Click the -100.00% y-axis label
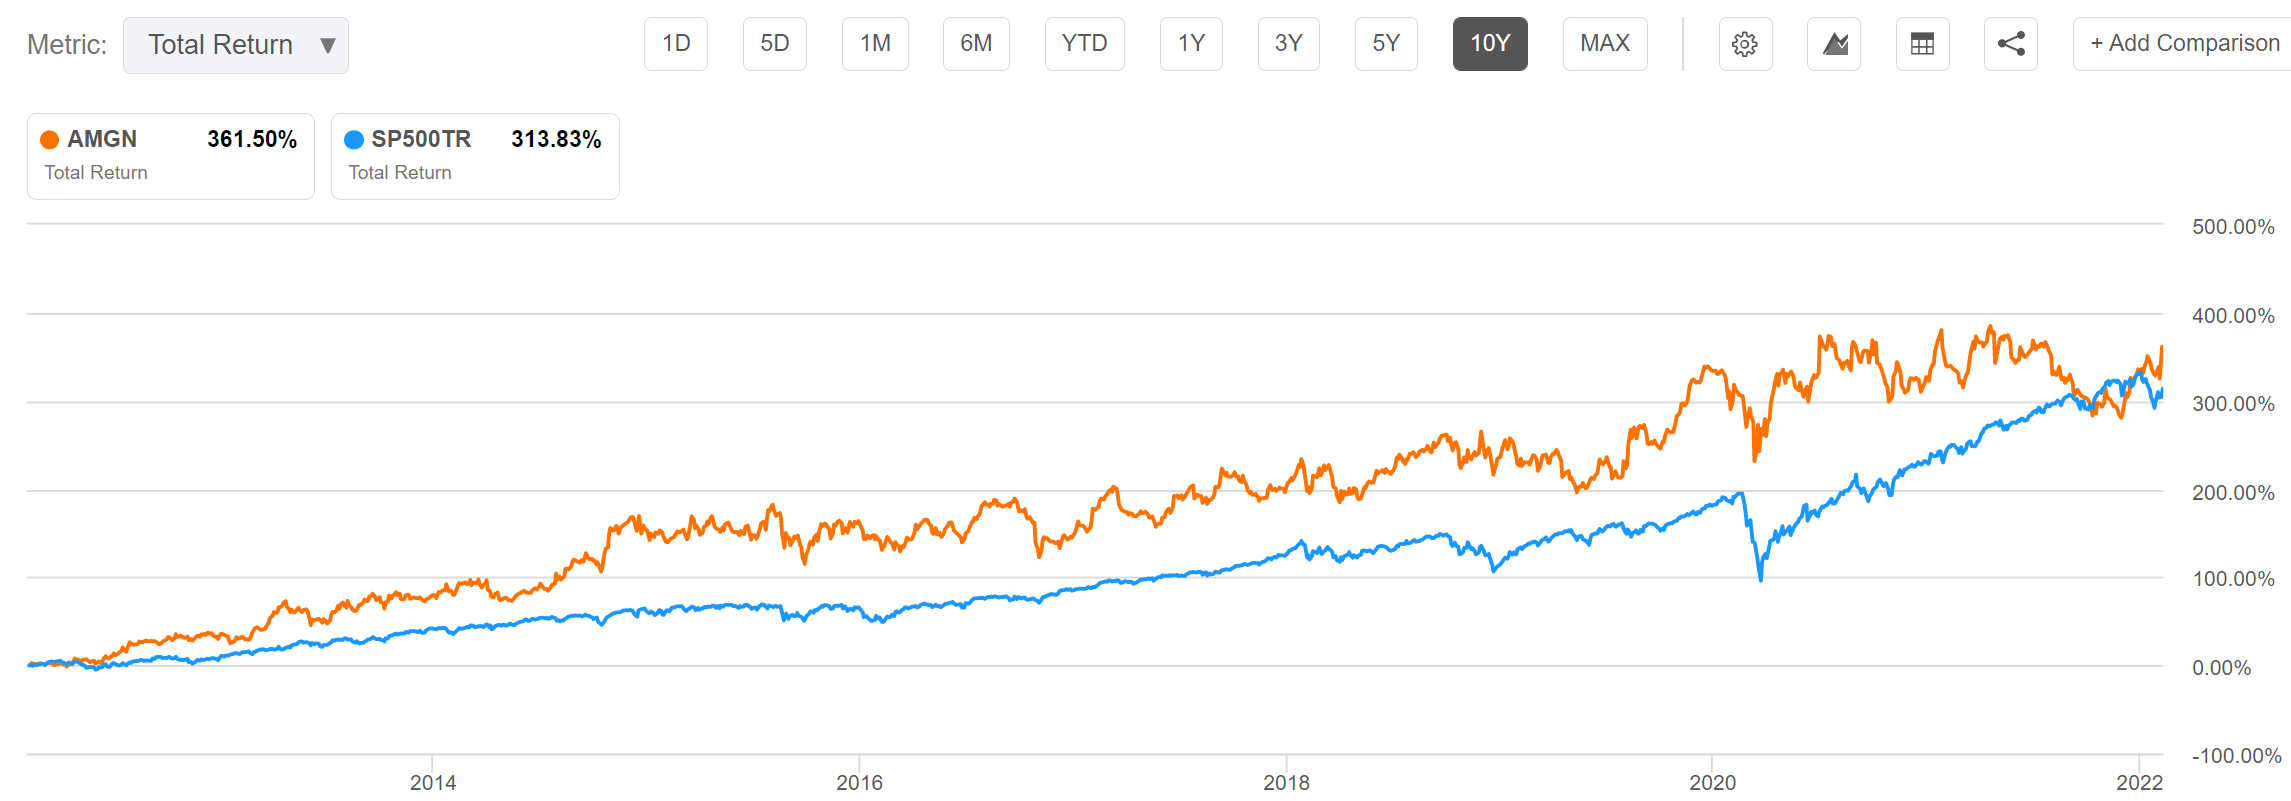This screenshot has width=2291, height=801. [x=2236, y=756]
